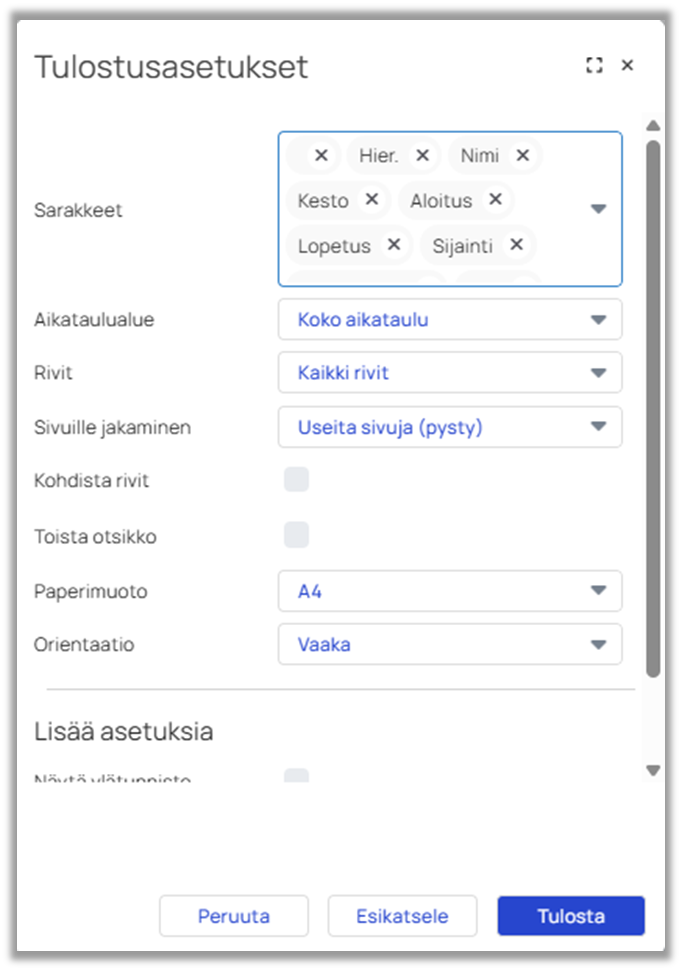Remove the Nimi column chip
Image resolution: width=682 pixels, height=971 pixels.
tap(523, 155)
